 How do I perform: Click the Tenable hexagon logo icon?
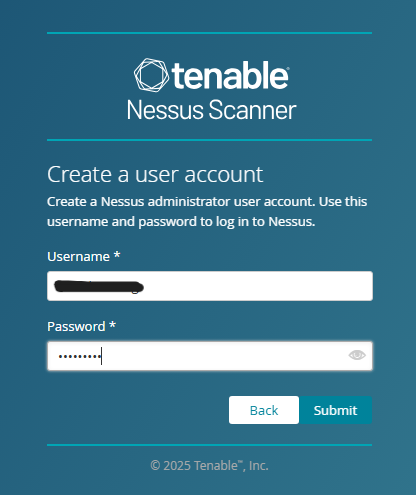click(x=151, y=75)
